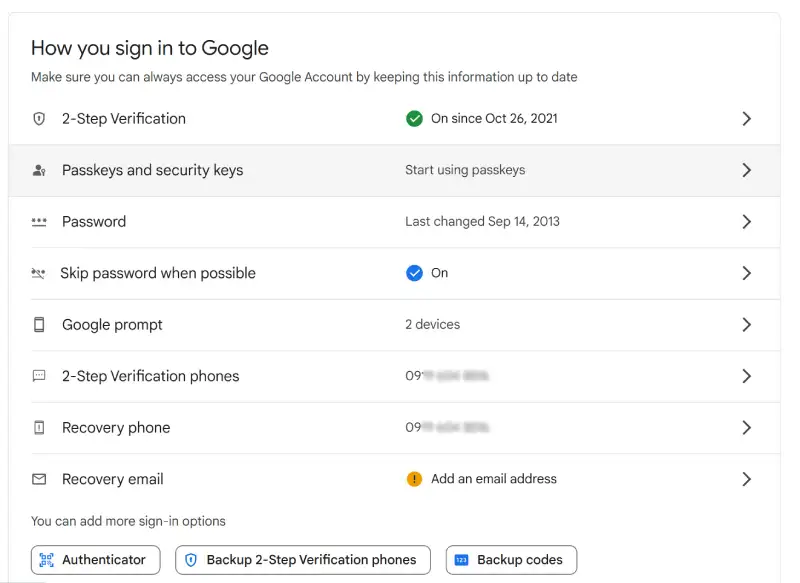Screen dimensions: 800x583
Task: Open Passkeys and security keys row
Action: [152, 170]
